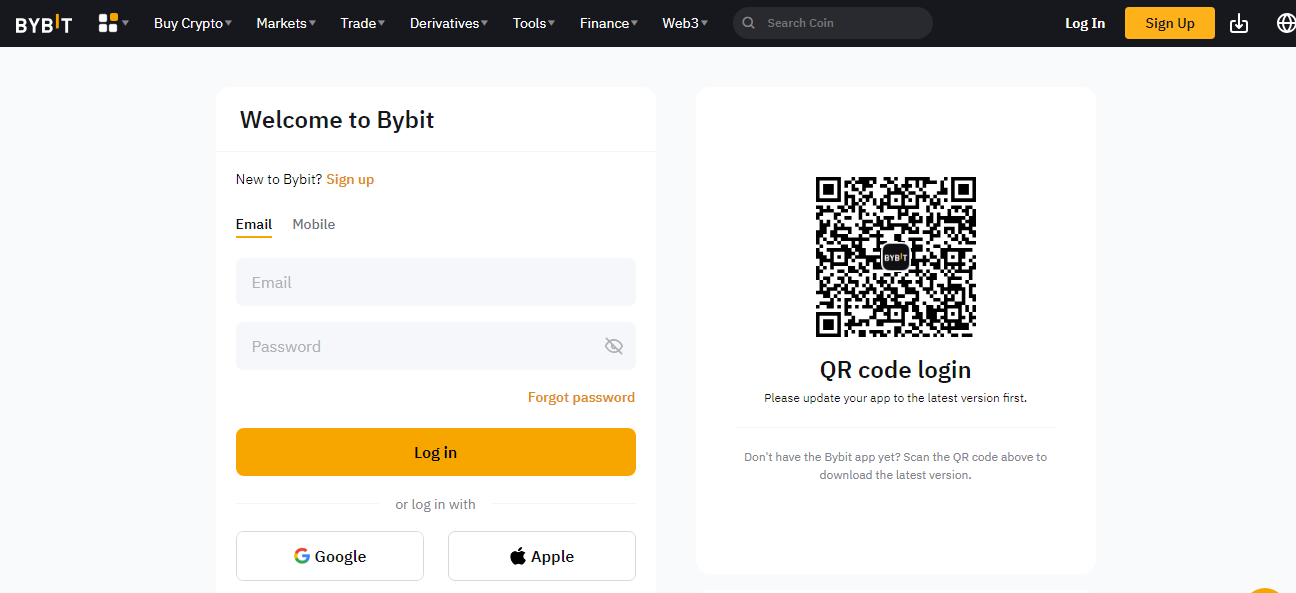Click the Sign up link under Welcome
The width and height of the screenshot is (1296, 593).
point(350,179)
